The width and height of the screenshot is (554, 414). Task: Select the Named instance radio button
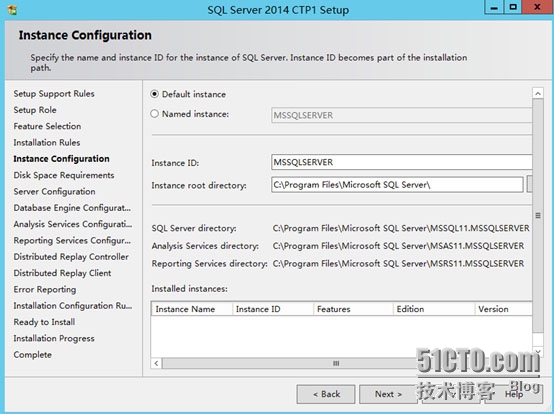click(154, 114)
